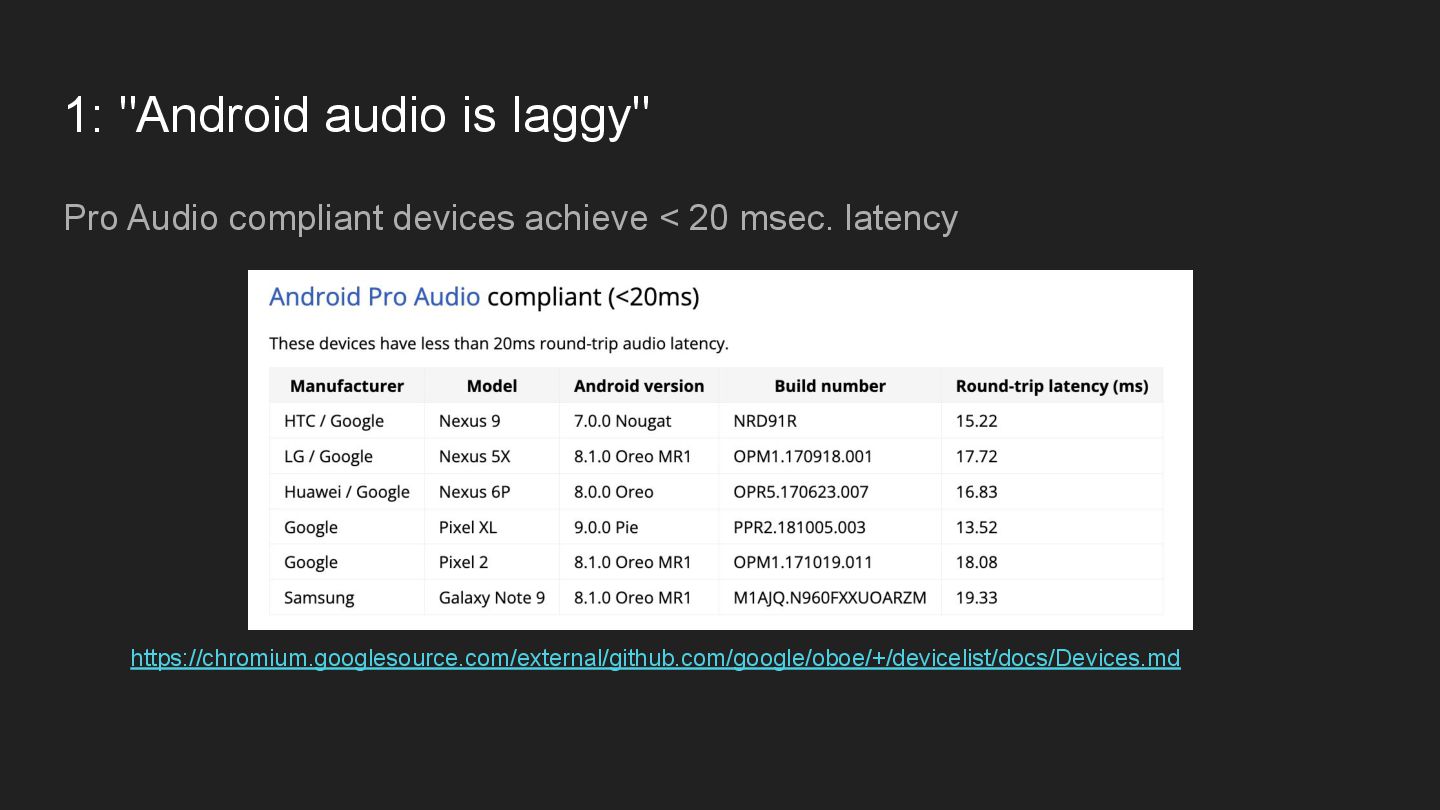Select the latency value '18.08'
The width and height of the screenshot is (1440, 810).
coord(977,562)
